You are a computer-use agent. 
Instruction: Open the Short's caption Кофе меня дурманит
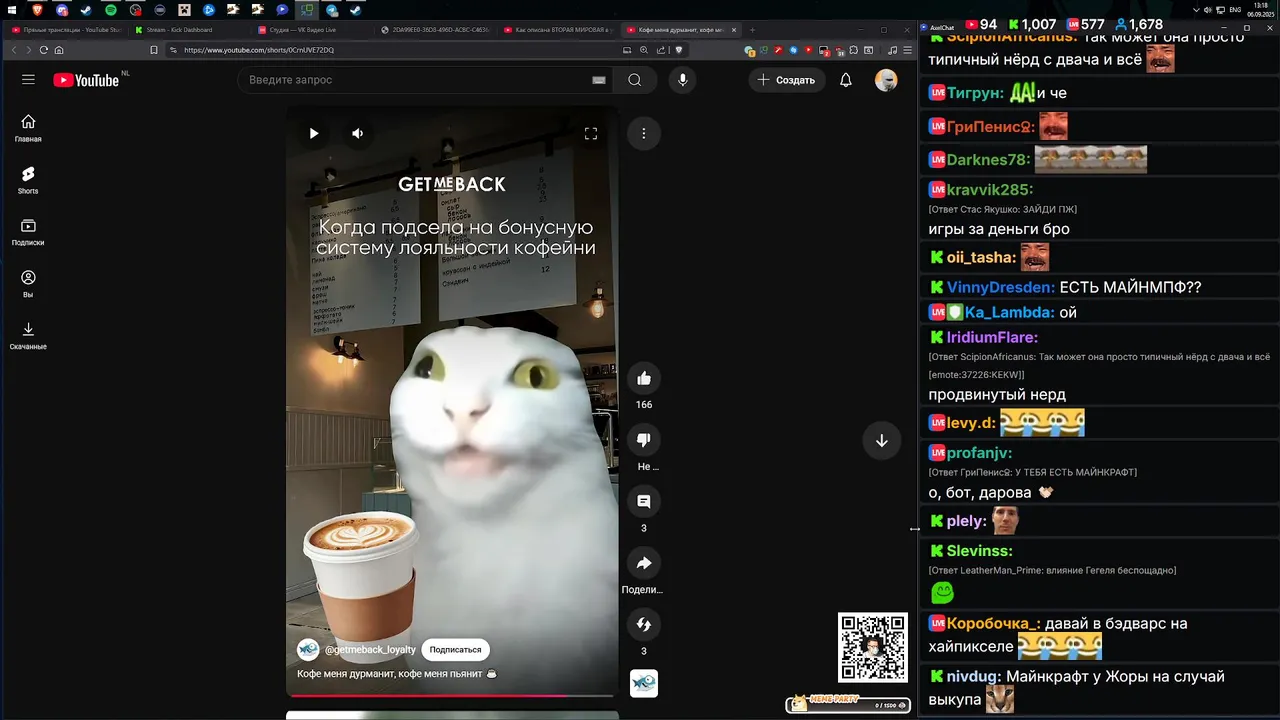pos(397,674)
